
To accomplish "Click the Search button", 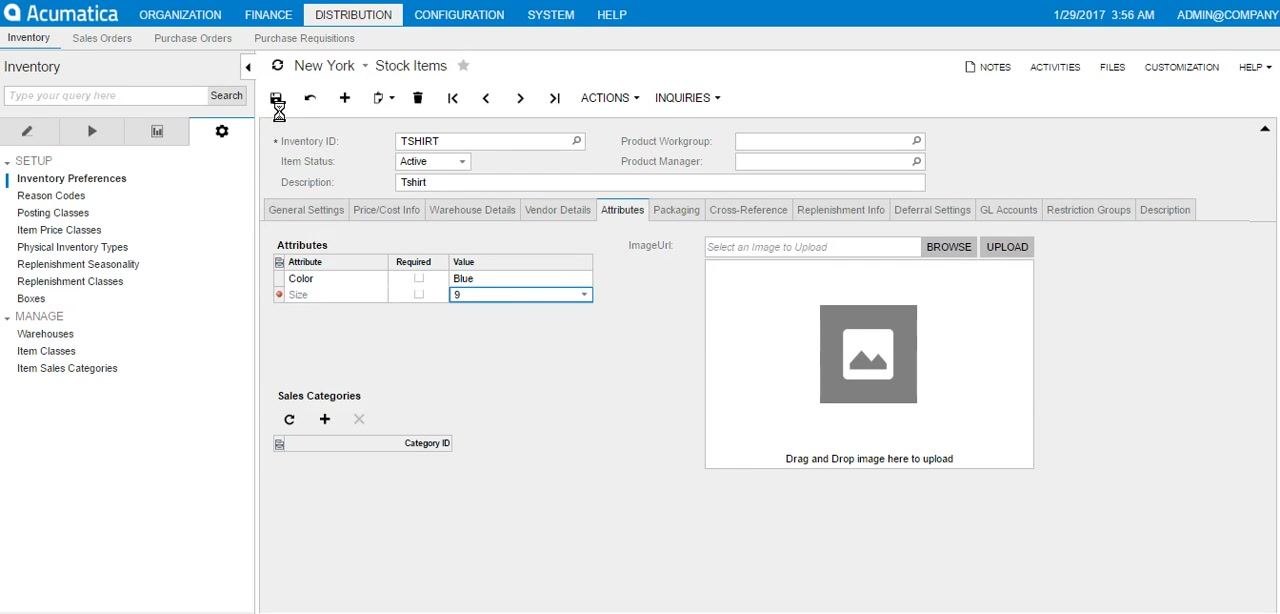I will 227,96.
